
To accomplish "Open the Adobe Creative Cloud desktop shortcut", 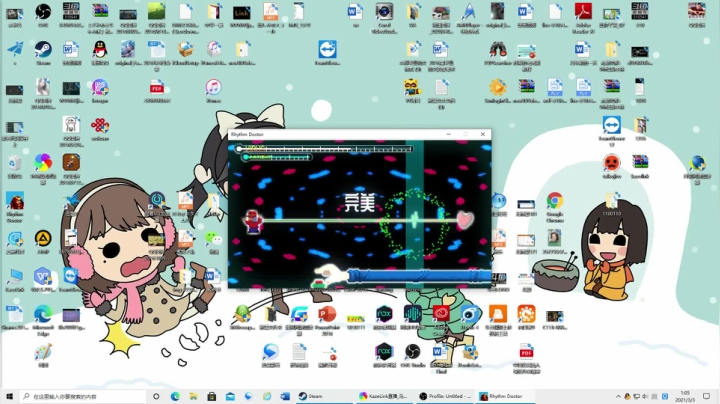I will point(441,314).
